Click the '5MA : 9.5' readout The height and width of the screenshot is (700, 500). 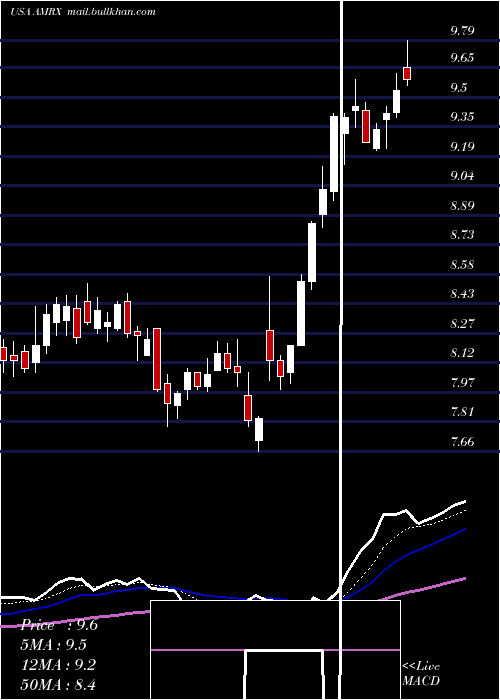54,645
